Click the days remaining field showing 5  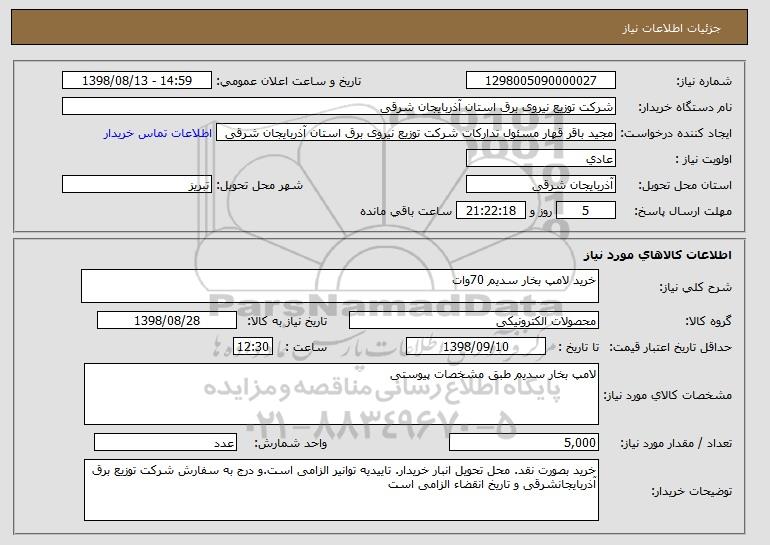click(585, 211)
